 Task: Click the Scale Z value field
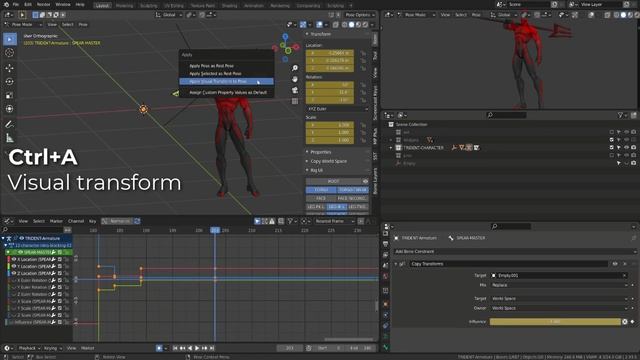(330, 140)
